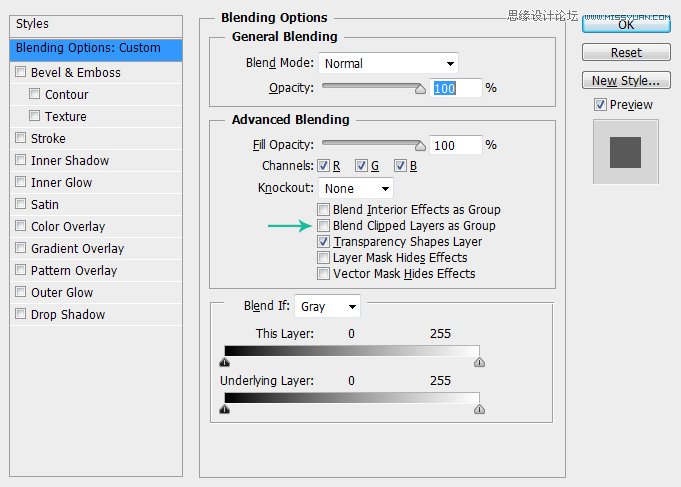
Task: Open the Blend If Gray dropdown
Action: click(x=327, y=307)
